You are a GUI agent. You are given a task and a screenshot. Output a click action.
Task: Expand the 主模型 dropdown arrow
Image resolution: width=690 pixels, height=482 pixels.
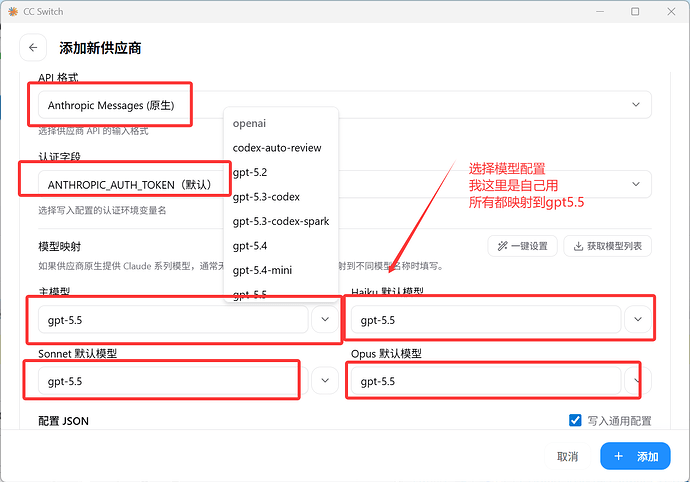click(x=325, y=320)
